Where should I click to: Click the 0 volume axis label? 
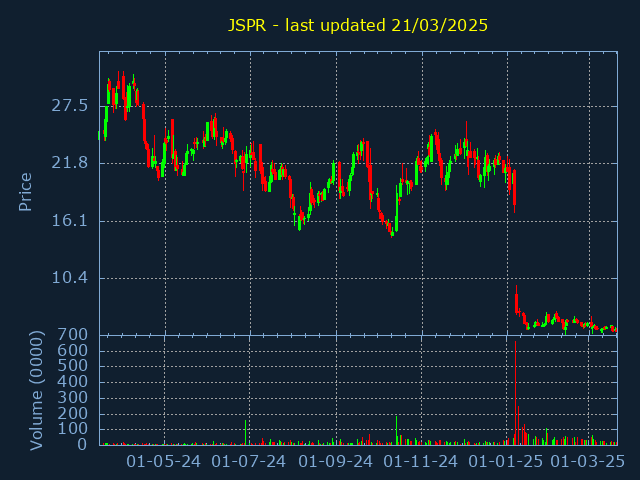pyautogui.click(x=82, y=444)
